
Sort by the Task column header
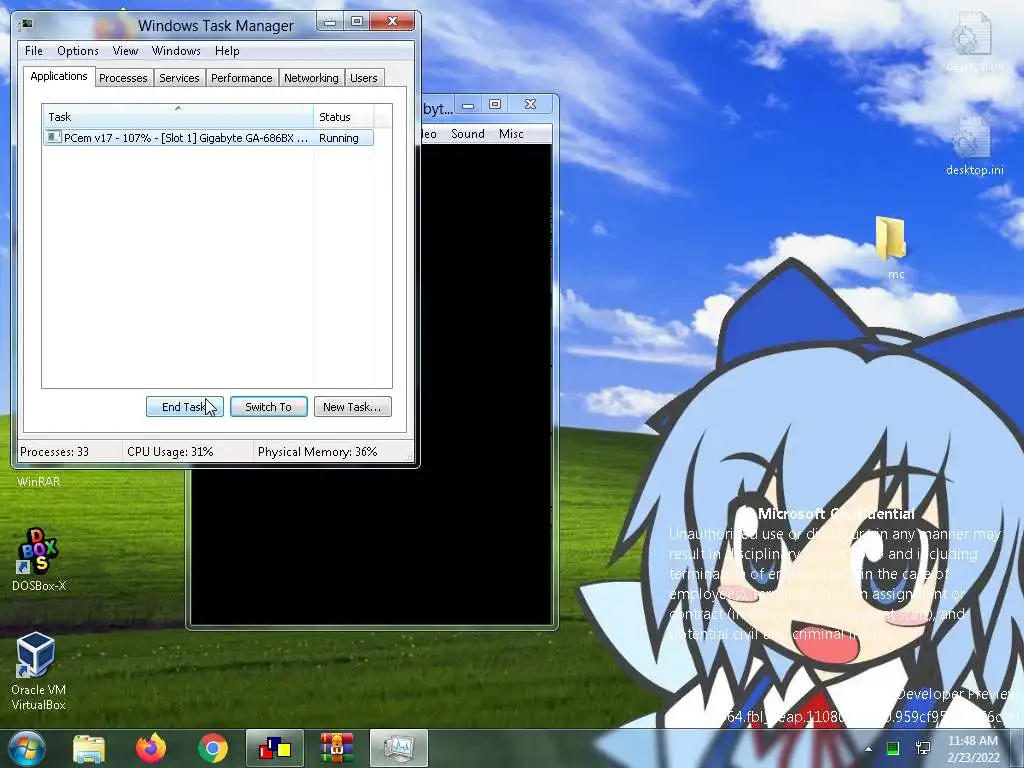tap(178, 117)
